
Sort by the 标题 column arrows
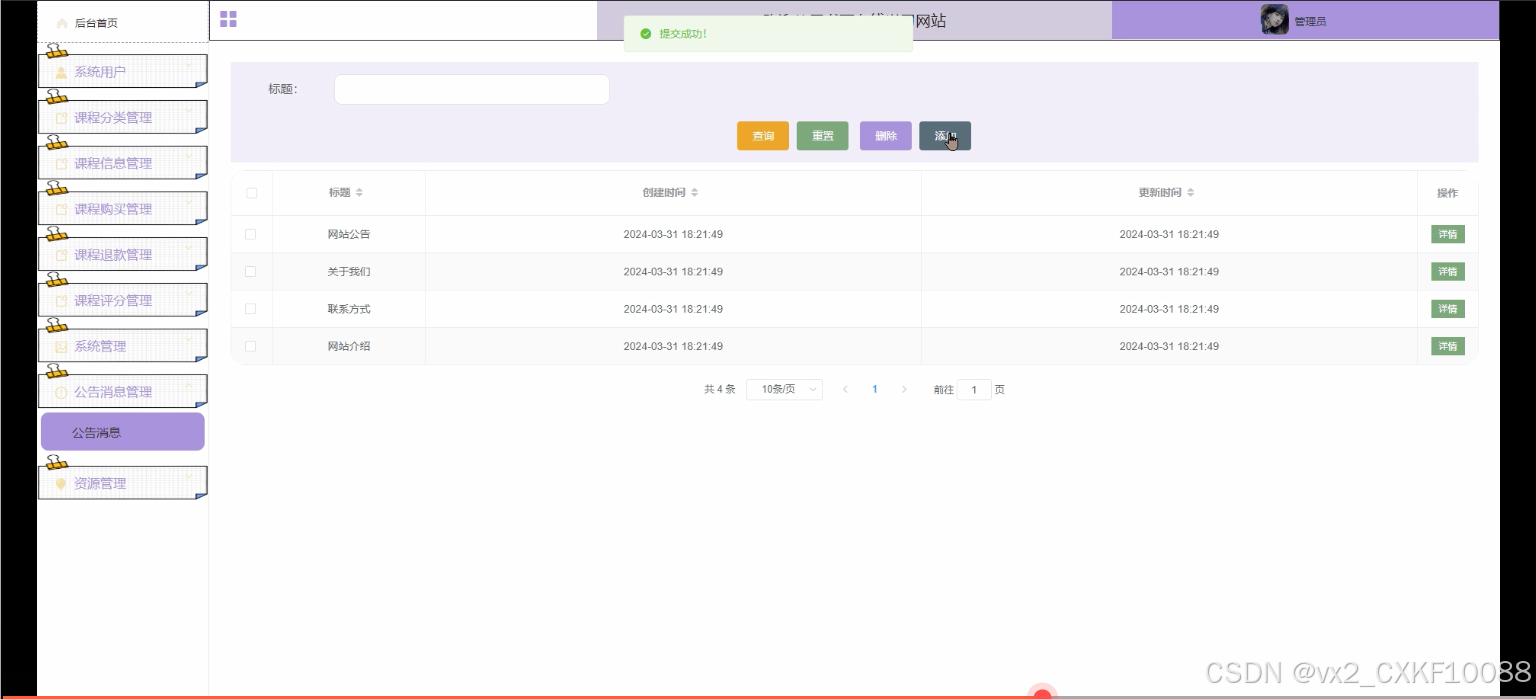tap(359, 193)
